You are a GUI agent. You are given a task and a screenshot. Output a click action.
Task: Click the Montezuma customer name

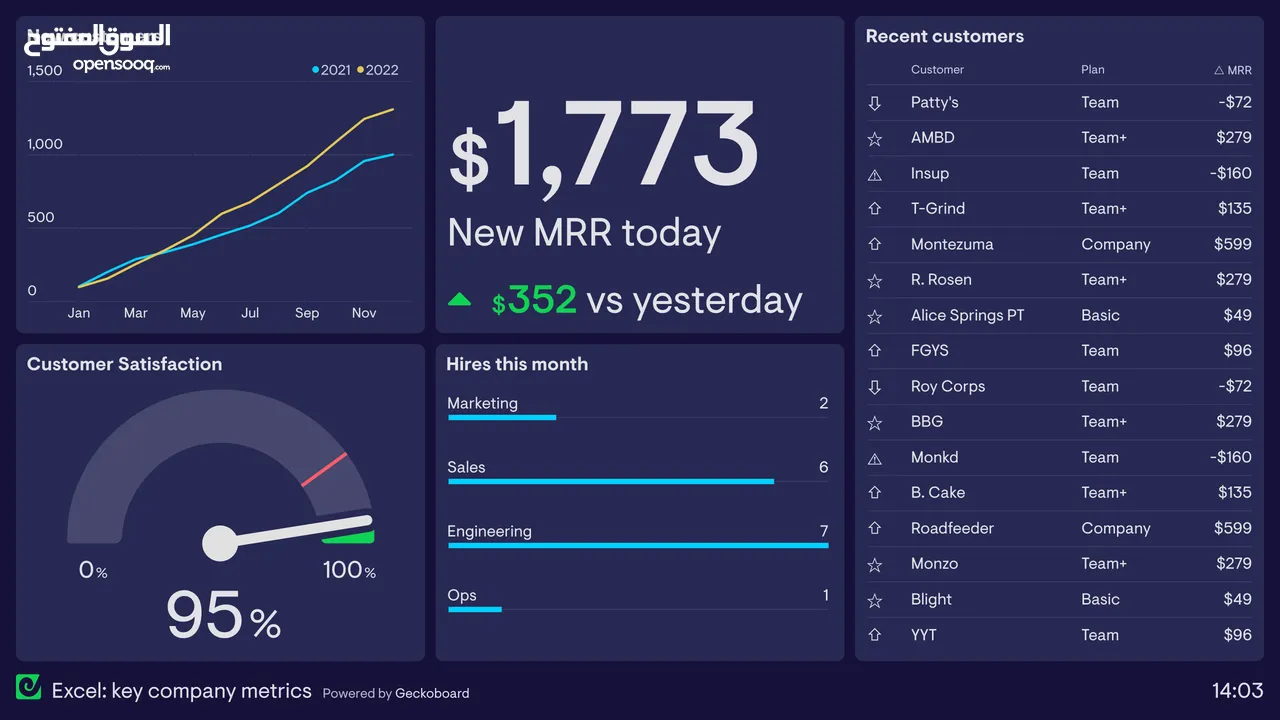[952, 244]
